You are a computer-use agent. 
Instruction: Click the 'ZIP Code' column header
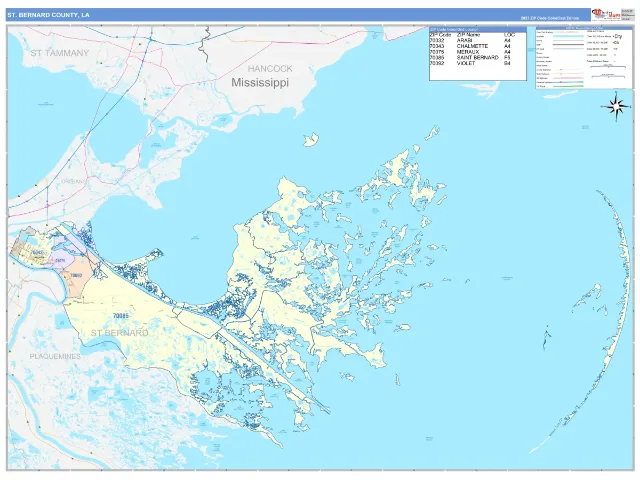(x=440, y=35)
